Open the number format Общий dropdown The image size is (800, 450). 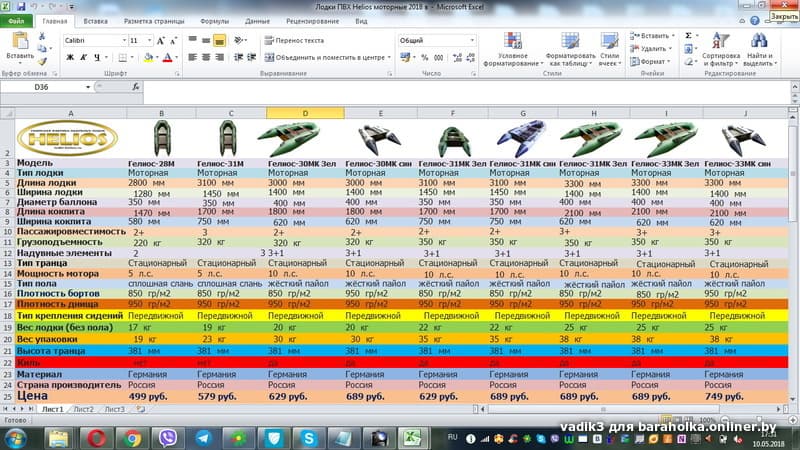click(x=472, y=40)
